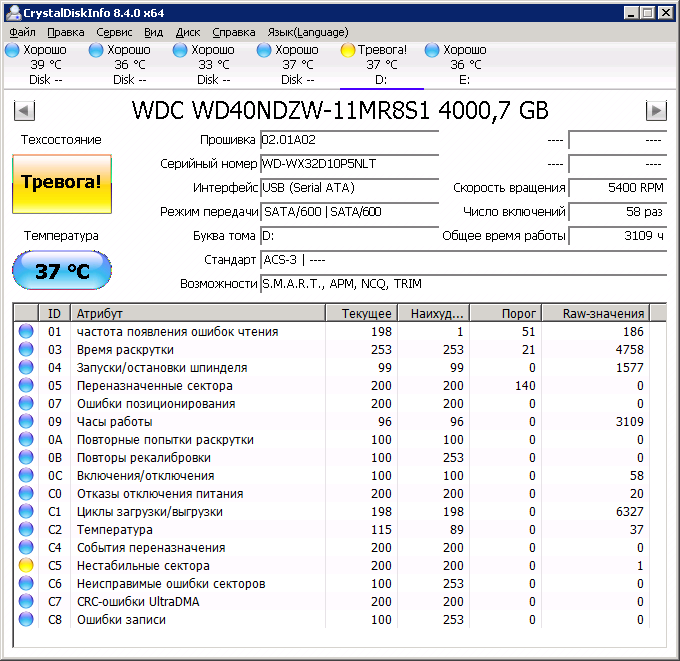Open the Файл menu
Viewport: 680px width, 661px height.
(x=22, y=32)
